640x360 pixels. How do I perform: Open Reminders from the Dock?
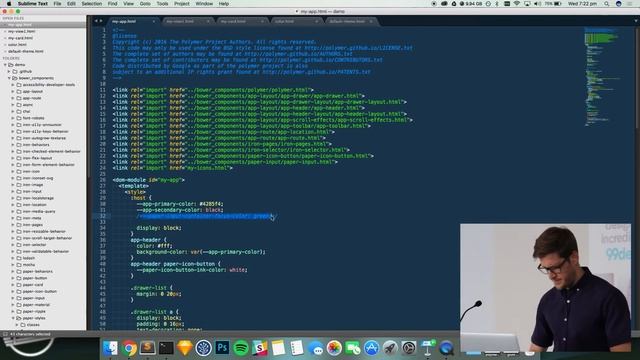click(297, 348)
